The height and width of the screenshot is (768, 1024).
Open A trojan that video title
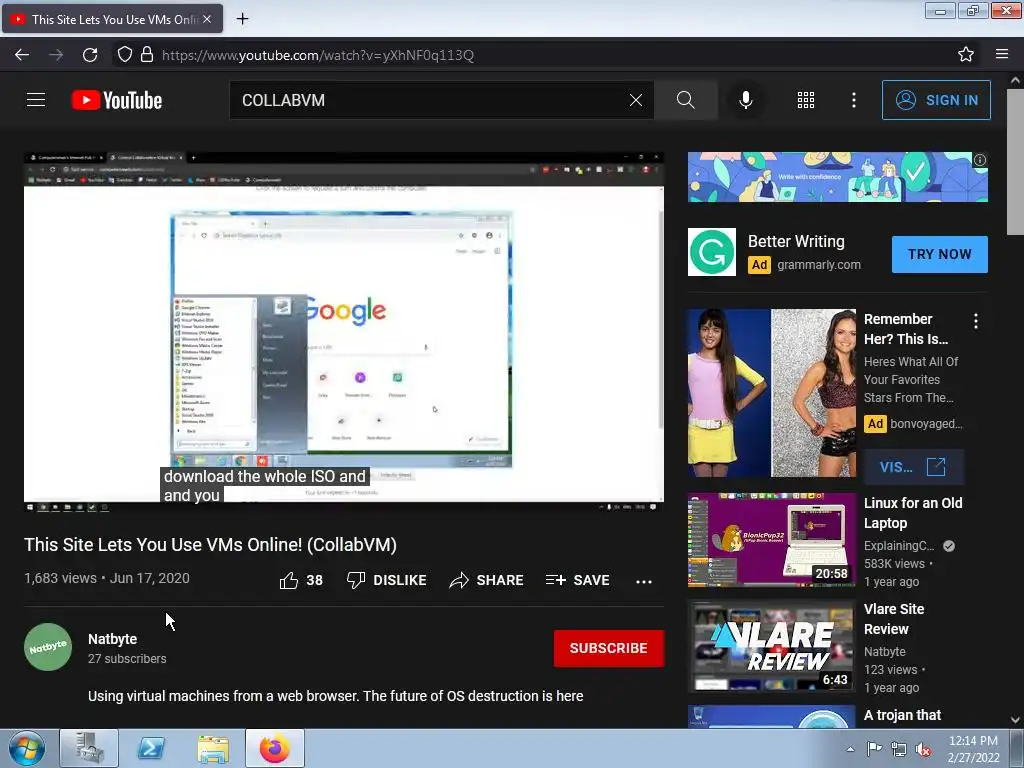[903, 715]
